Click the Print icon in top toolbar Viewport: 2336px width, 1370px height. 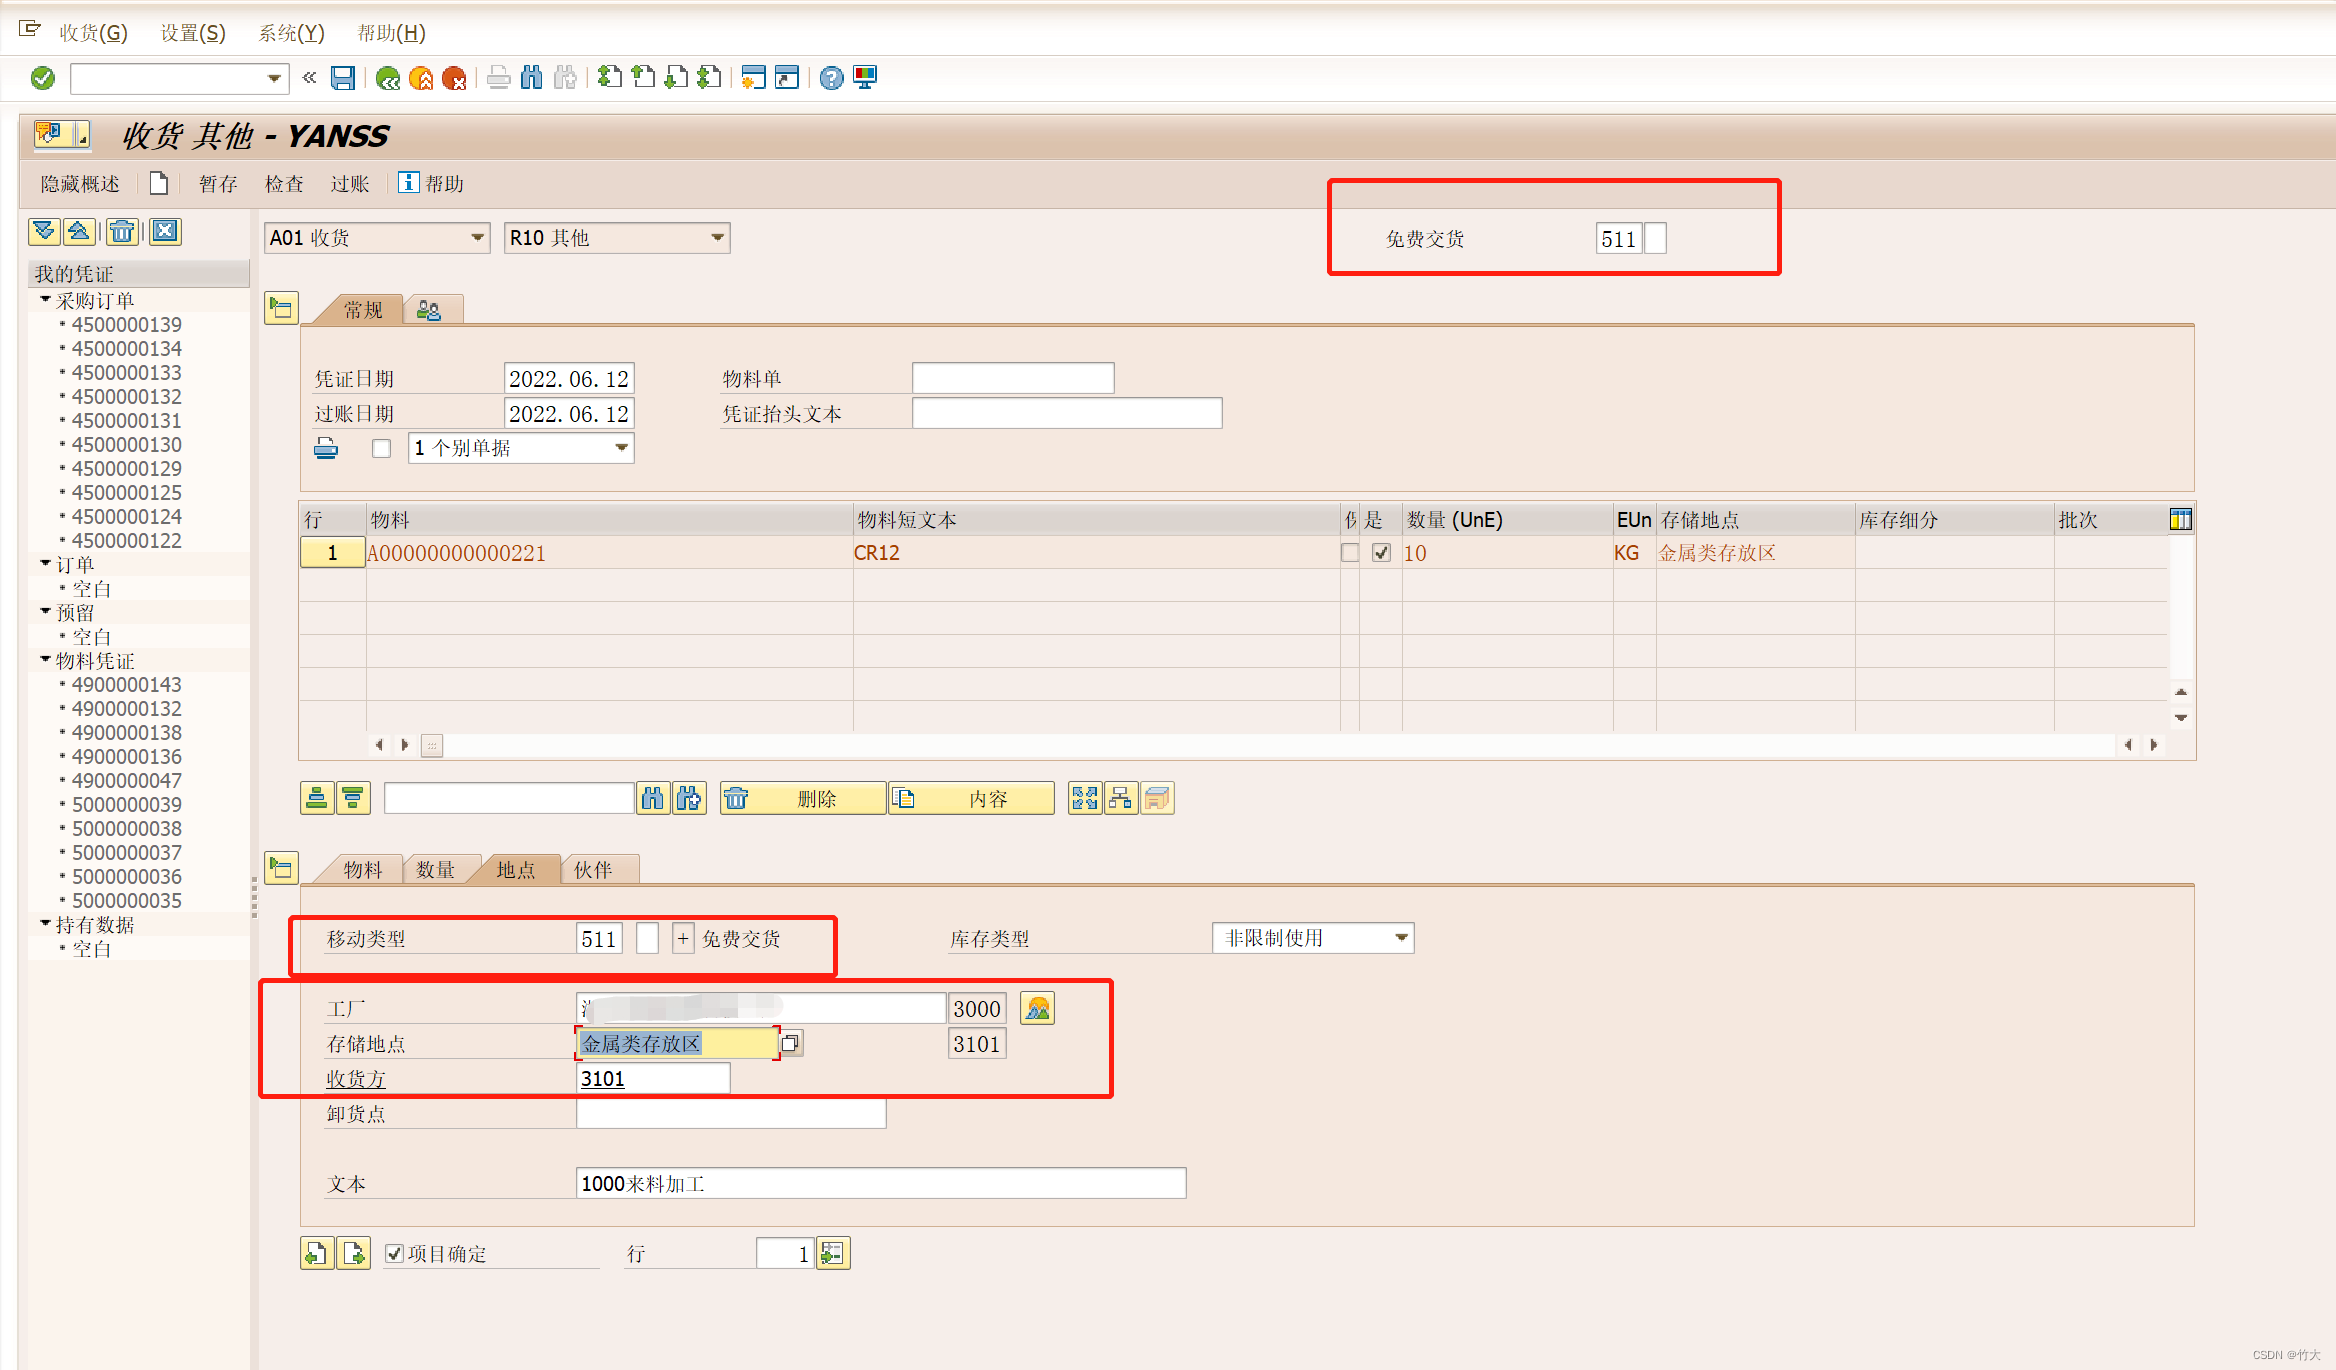pyautogui.click(x=498, y=78)
